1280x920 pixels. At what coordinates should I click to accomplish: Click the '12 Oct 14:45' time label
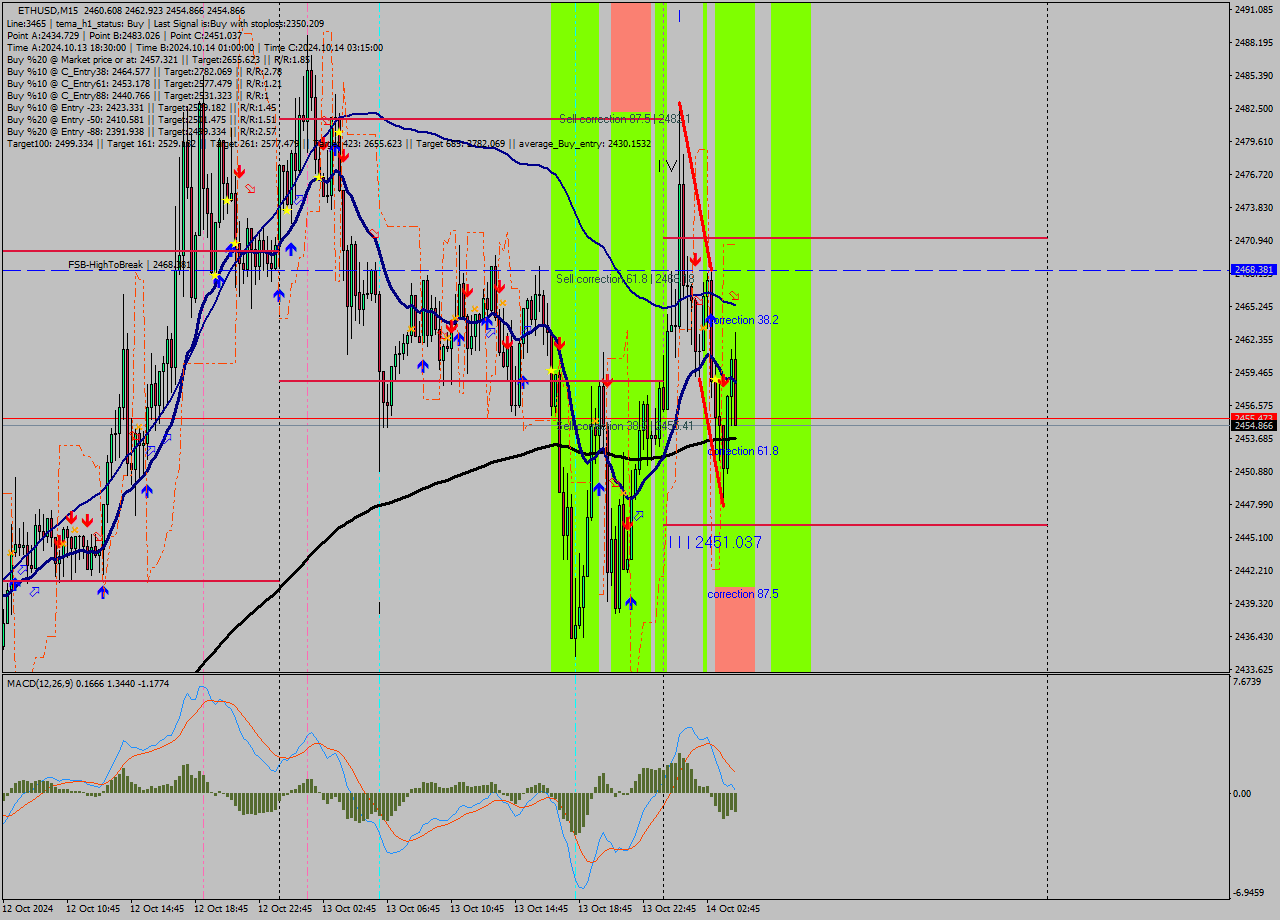157,909
